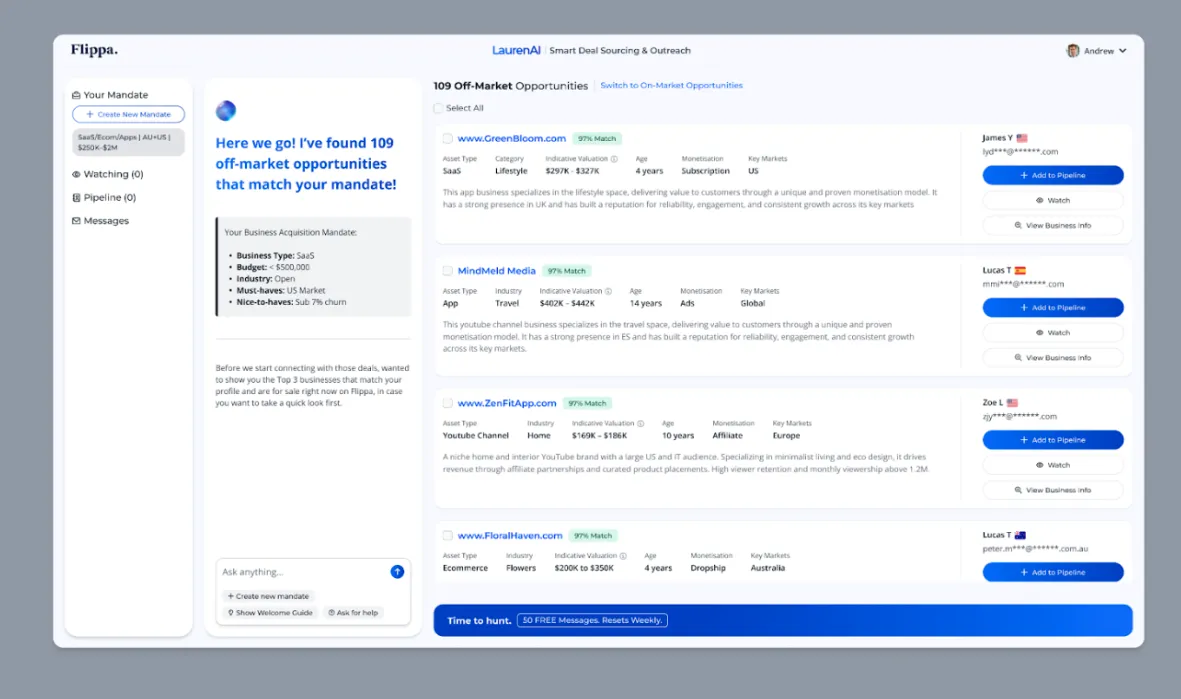This screenshot has height=699, width=1181.
Task: Click the LaurenAI orb avatar icon
Action: [x=226, y=111]
